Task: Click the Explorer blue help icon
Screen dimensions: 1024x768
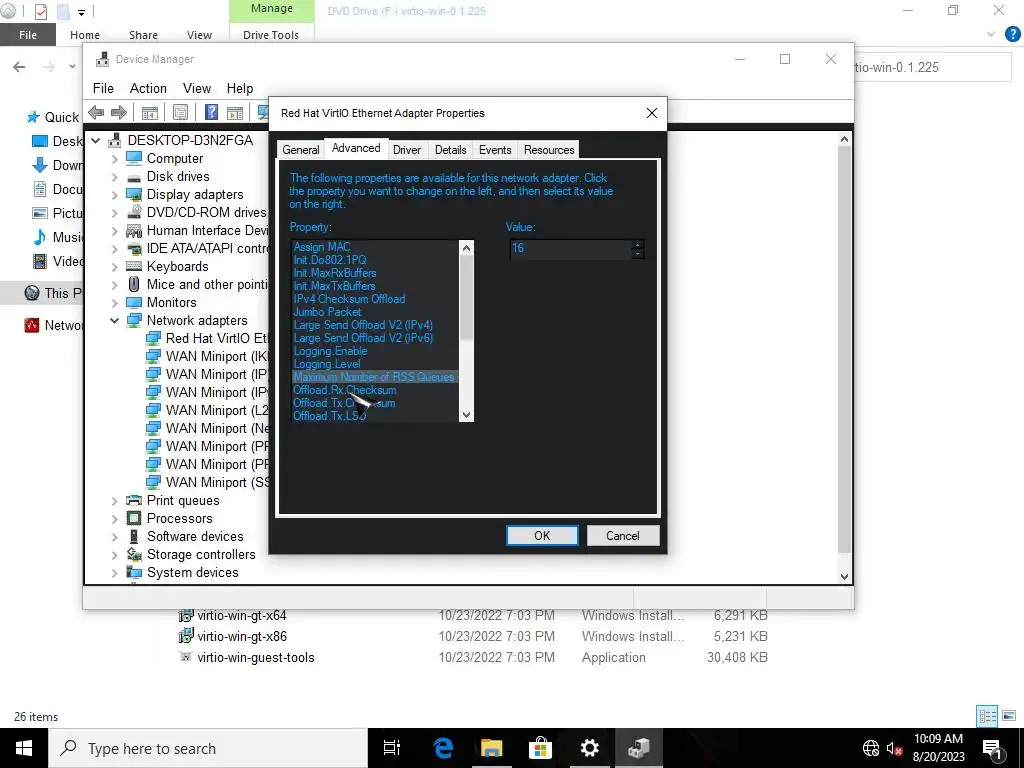Action: [x=1012, y=34]
